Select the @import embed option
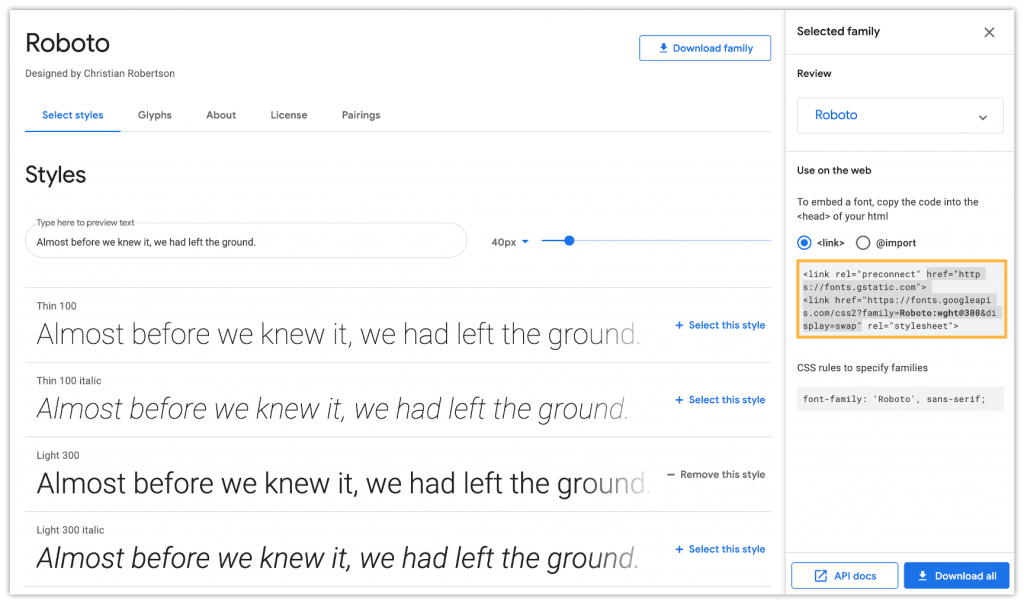This screenshot has height=604, width=1024. (862, 242)
